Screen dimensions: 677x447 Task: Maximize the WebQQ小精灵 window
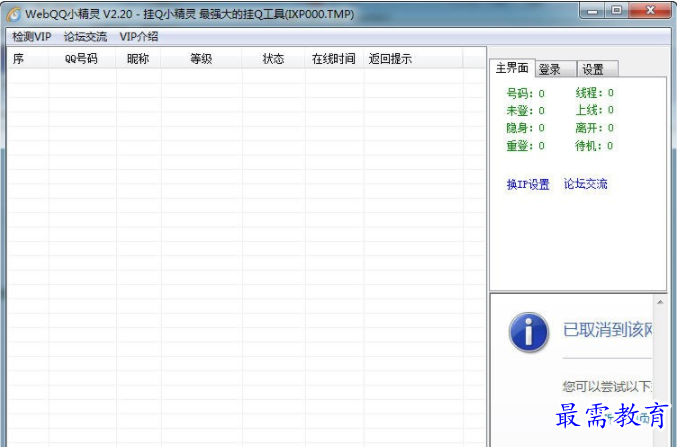tap(617, 10)
